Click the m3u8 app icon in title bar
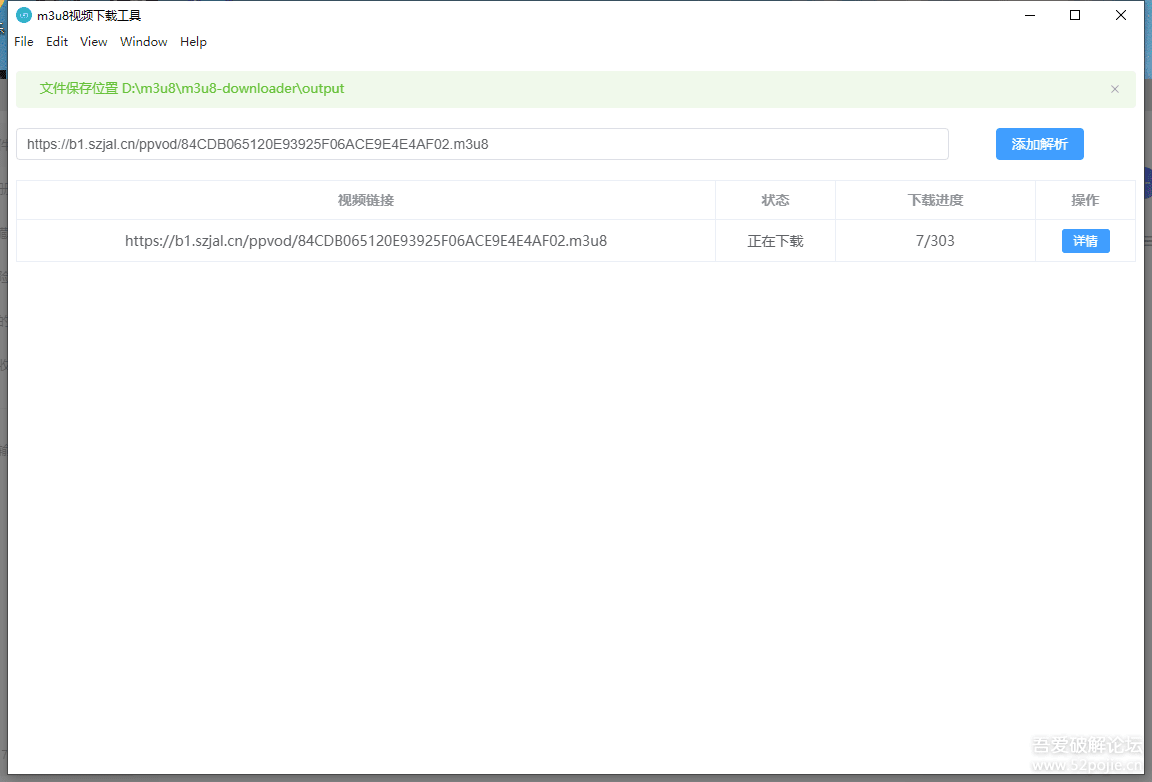1152x782 pixels. coord(24,15)
